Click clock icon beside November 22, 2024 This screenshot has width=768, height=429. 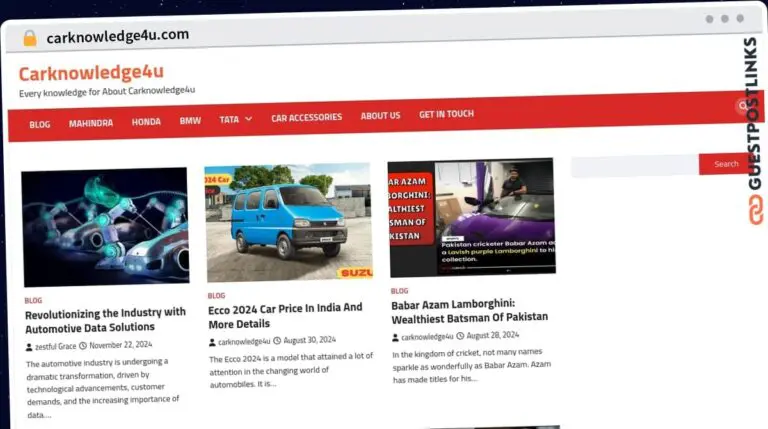[83, 346]
